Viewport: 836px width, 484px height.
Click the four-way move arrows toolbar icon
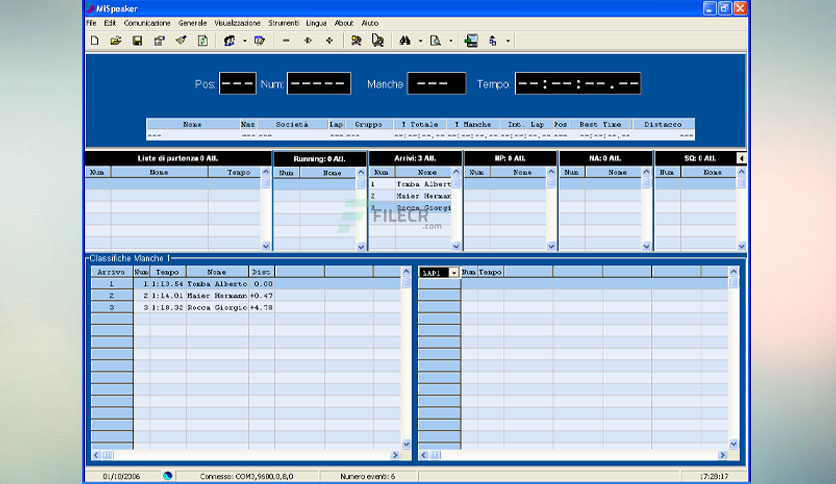[x=329, y=41]
